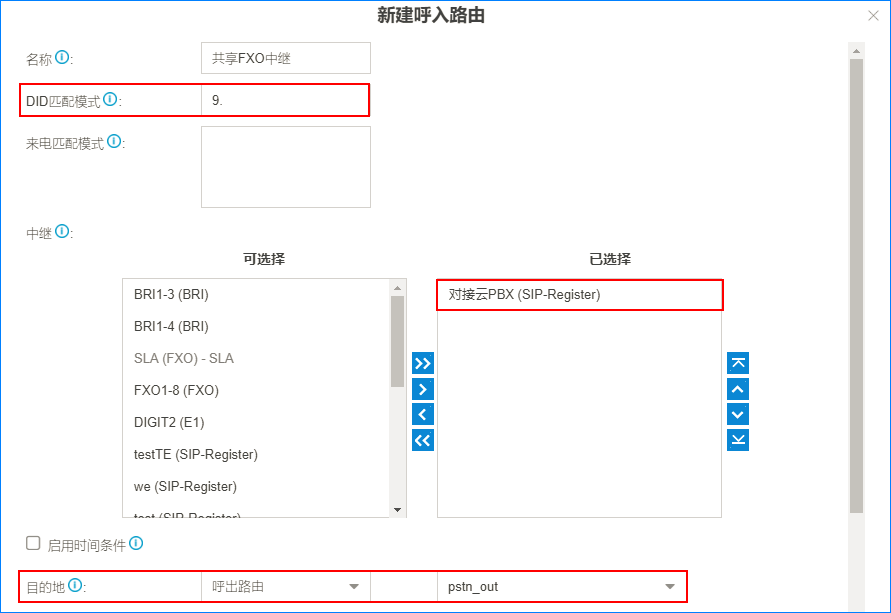Move selected trunk to top of list
The image size is (891, 613).
(738, 363)
